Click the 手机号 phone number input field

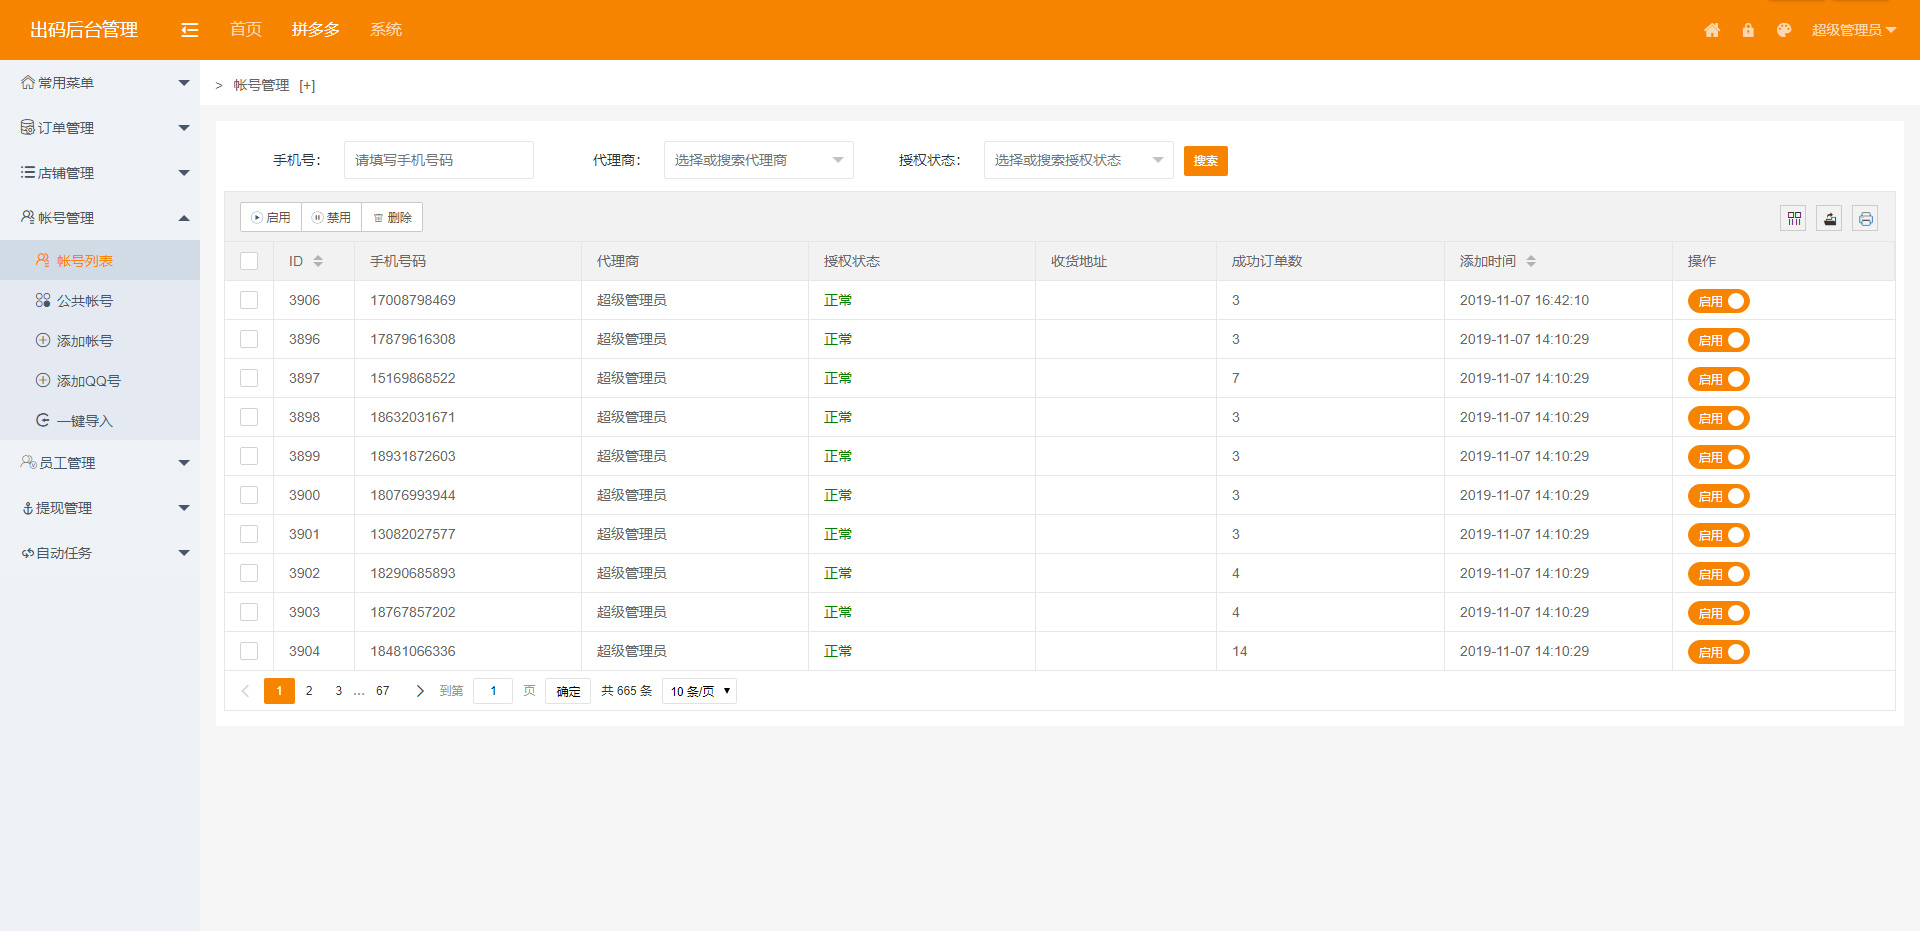click(x=438, y=160)
